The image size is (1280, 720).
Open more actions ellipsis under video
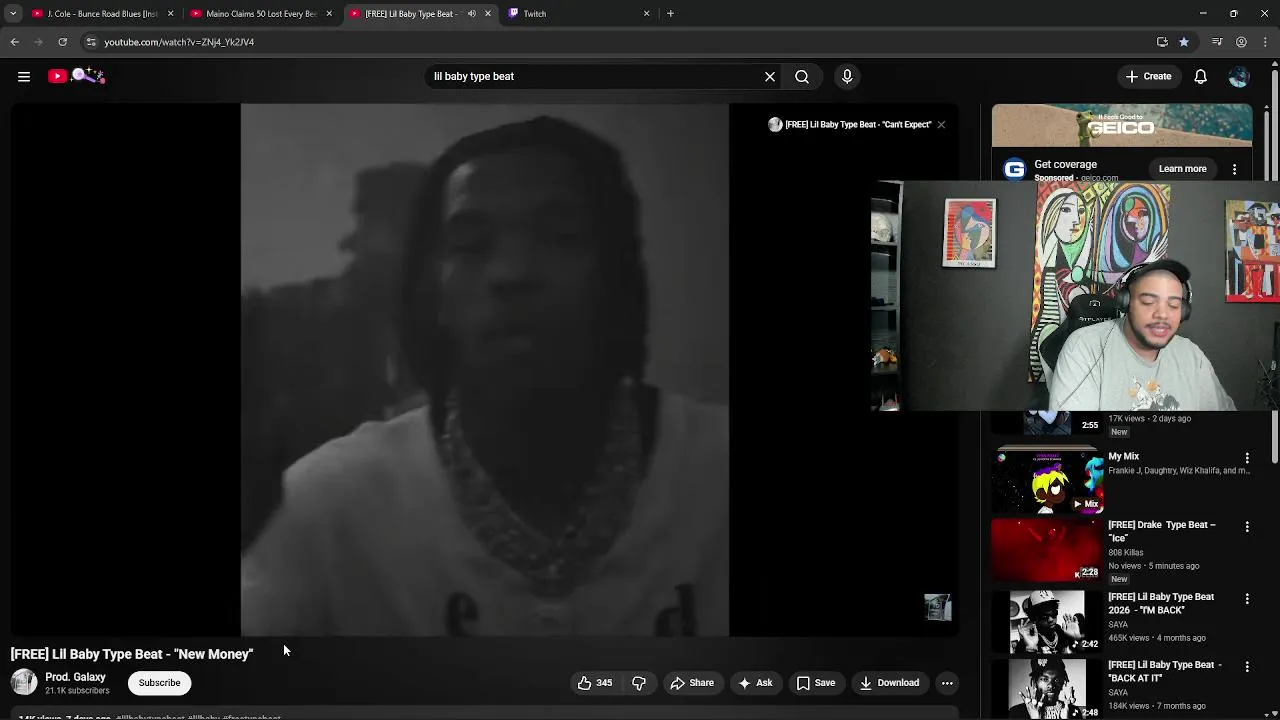tap(947, 683)
